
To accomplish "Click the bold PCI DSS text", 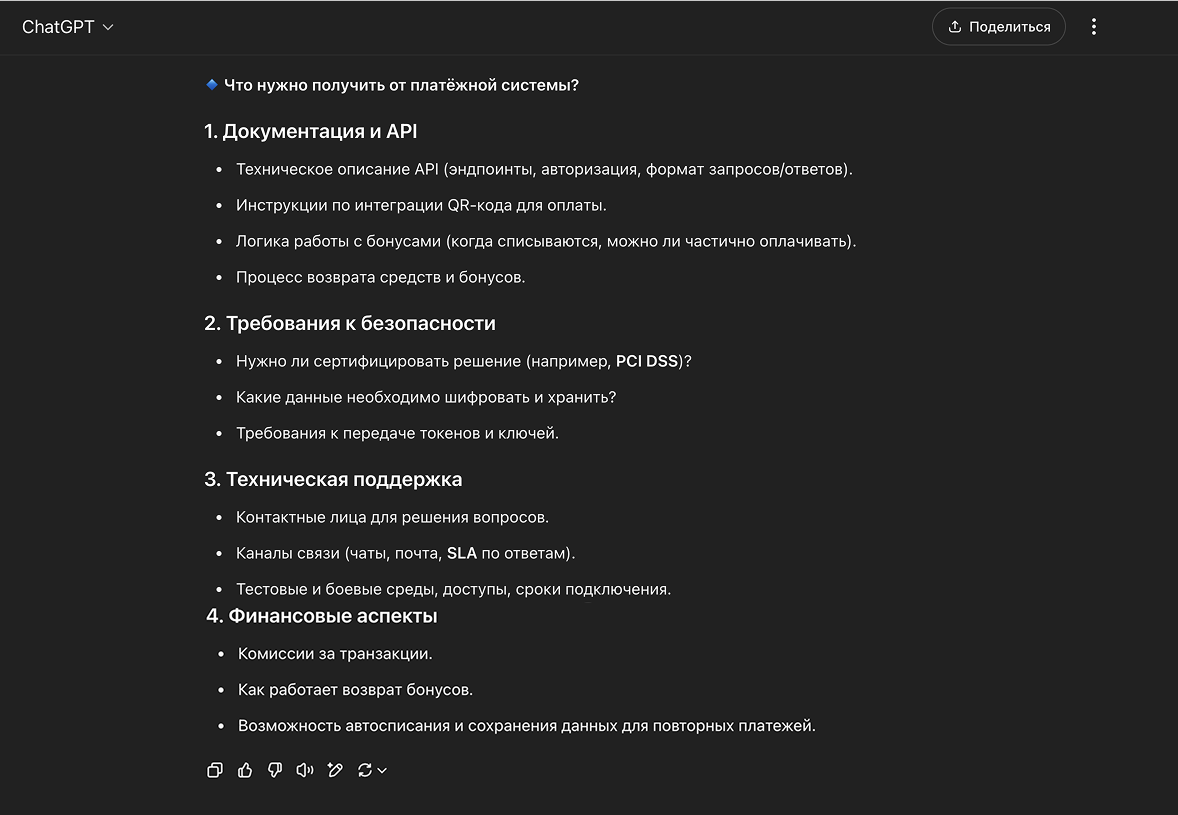I will pyautogui.click(x=643, y=361).
